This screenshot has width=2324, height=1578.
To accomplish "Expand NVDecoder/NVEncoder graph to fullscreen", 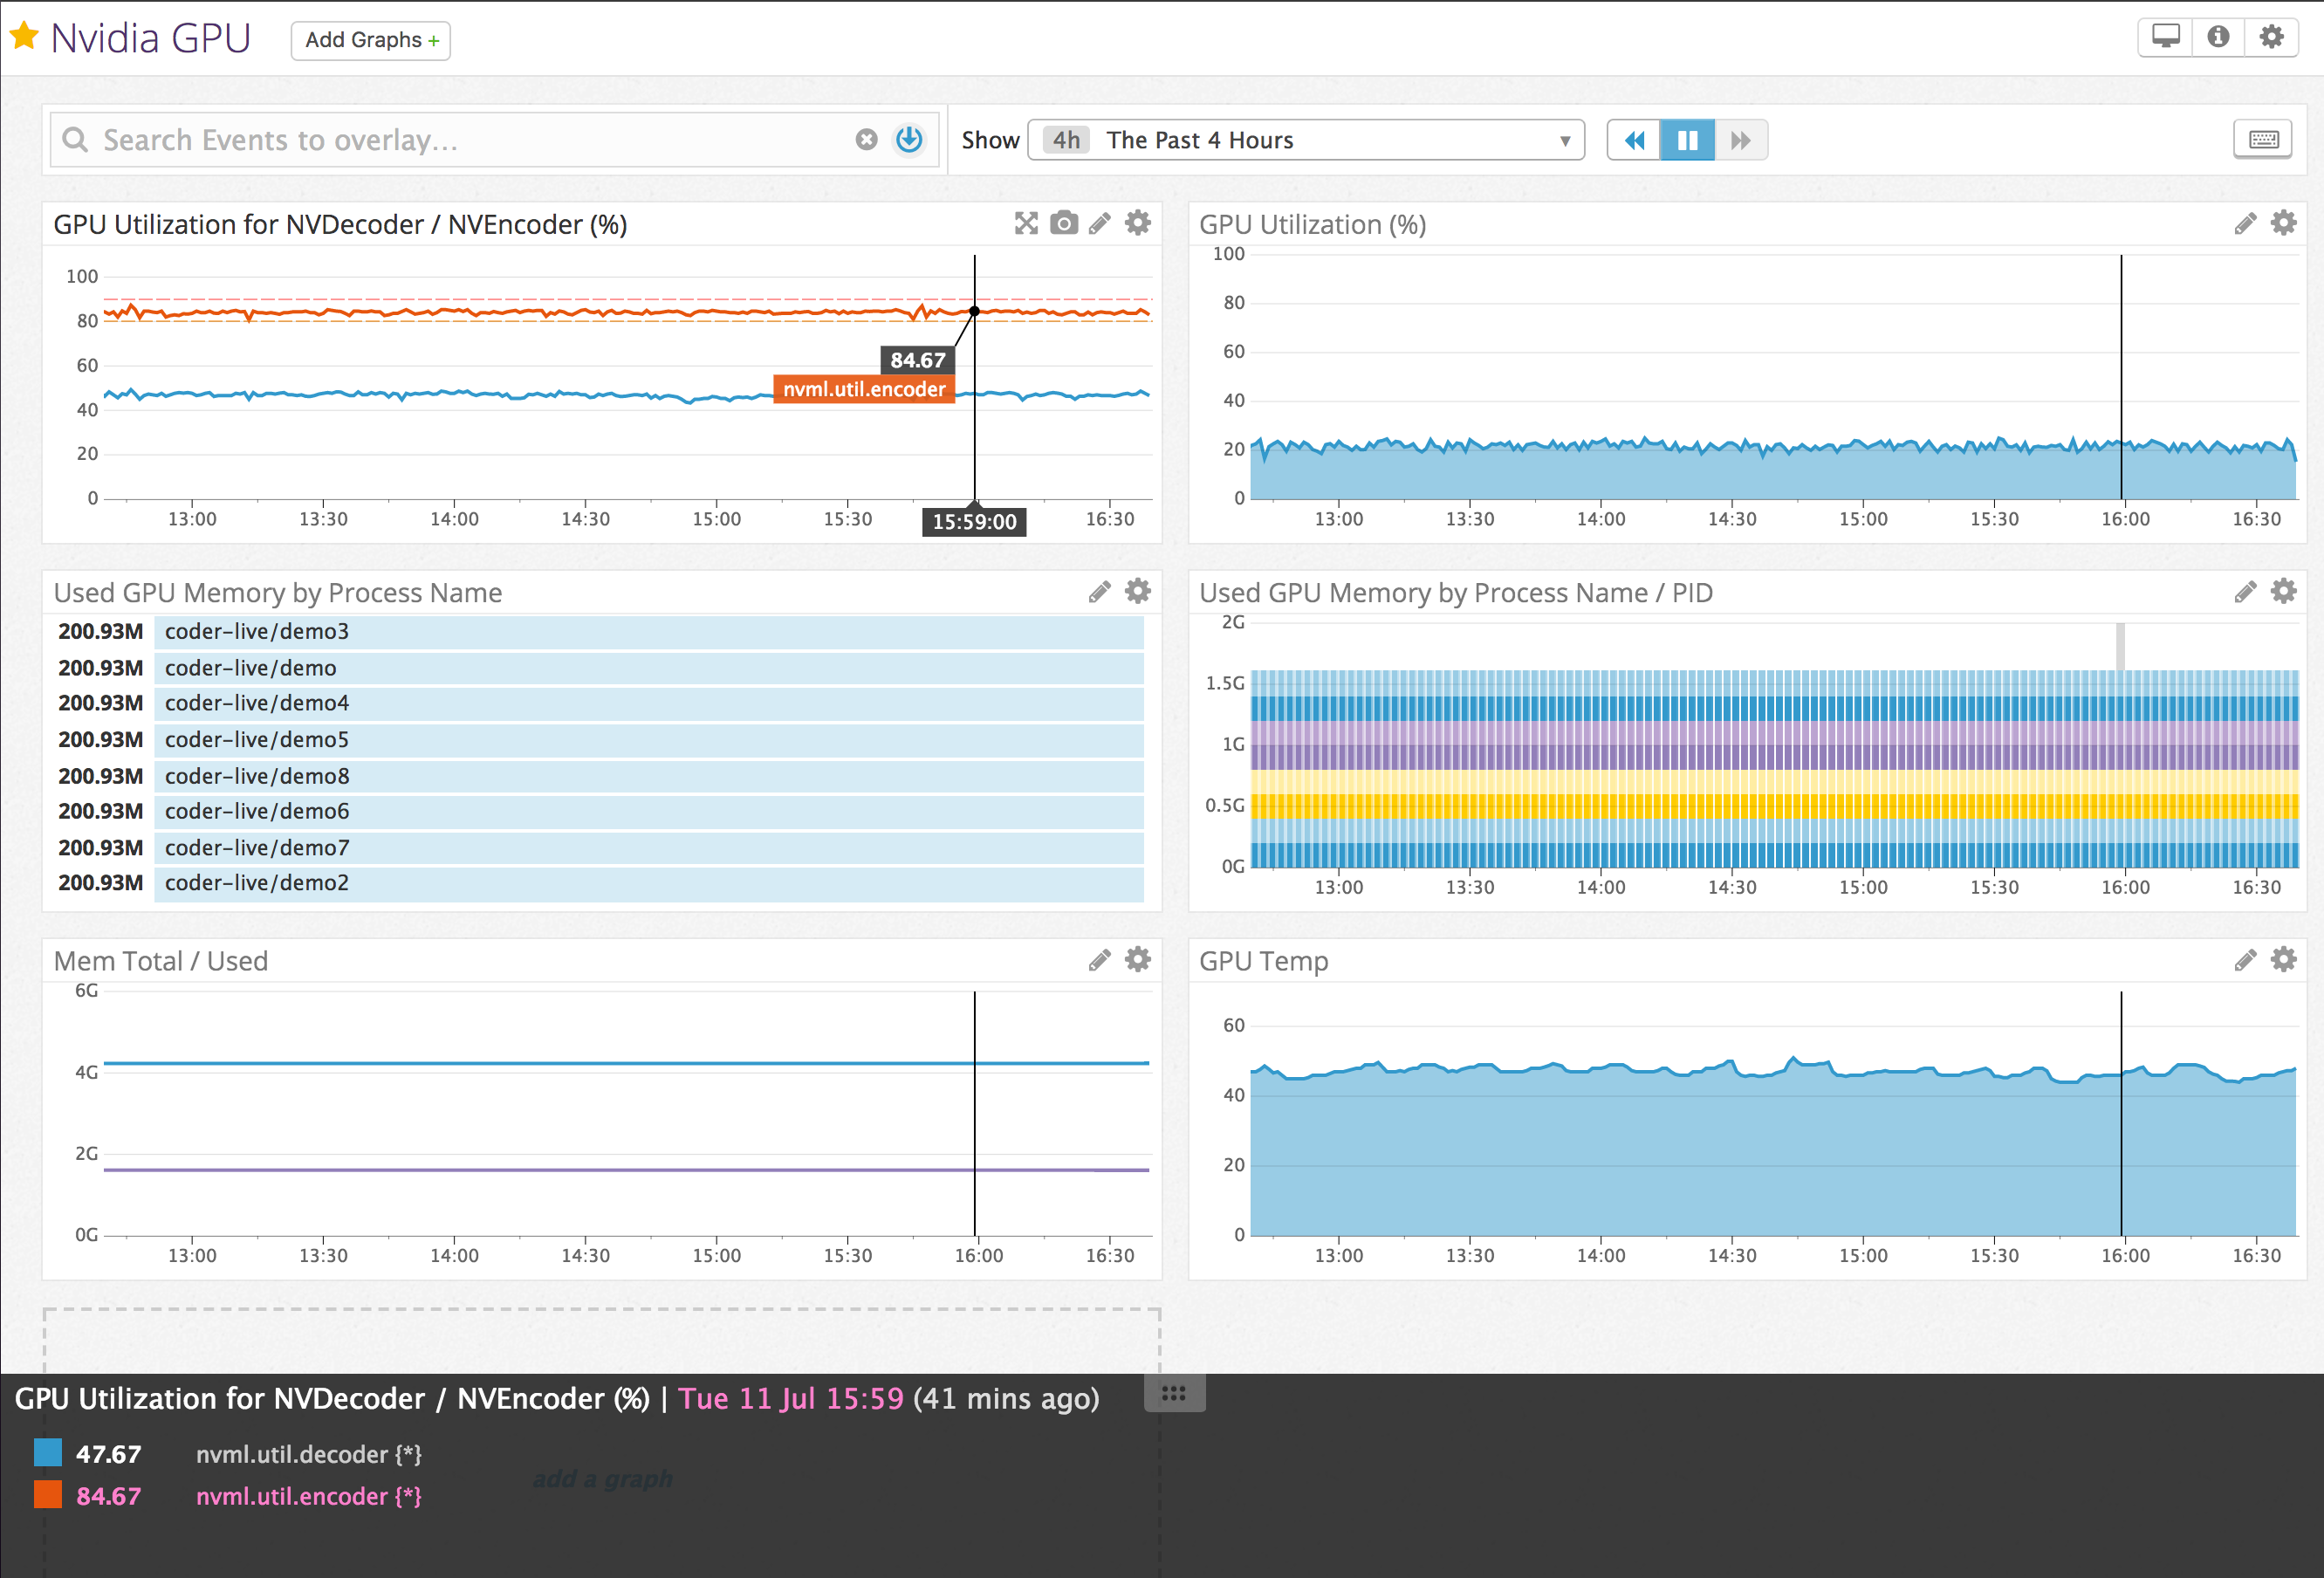I will 1026,223.
